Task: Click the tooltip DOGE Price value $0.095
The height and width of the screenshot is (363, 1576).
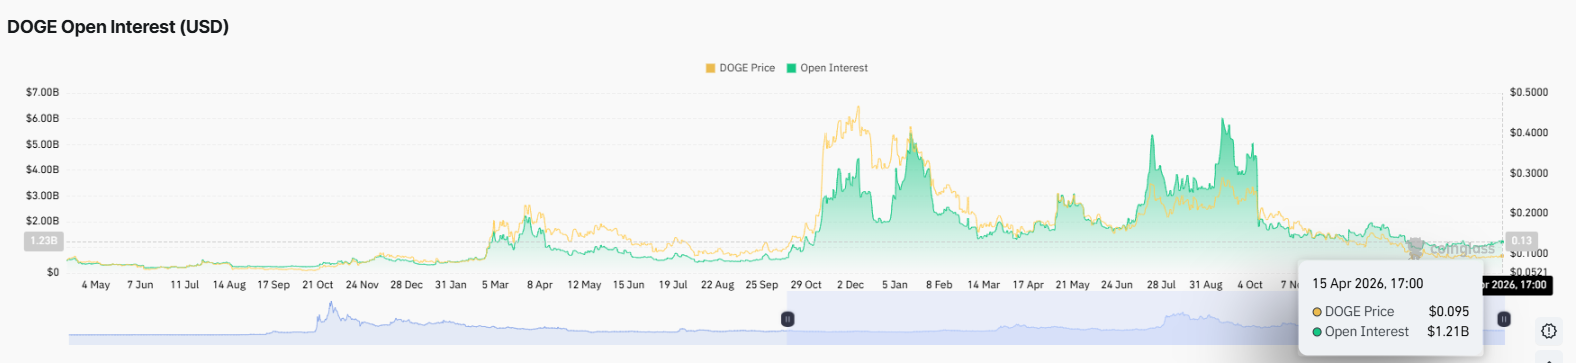Action: (1449, 312)
